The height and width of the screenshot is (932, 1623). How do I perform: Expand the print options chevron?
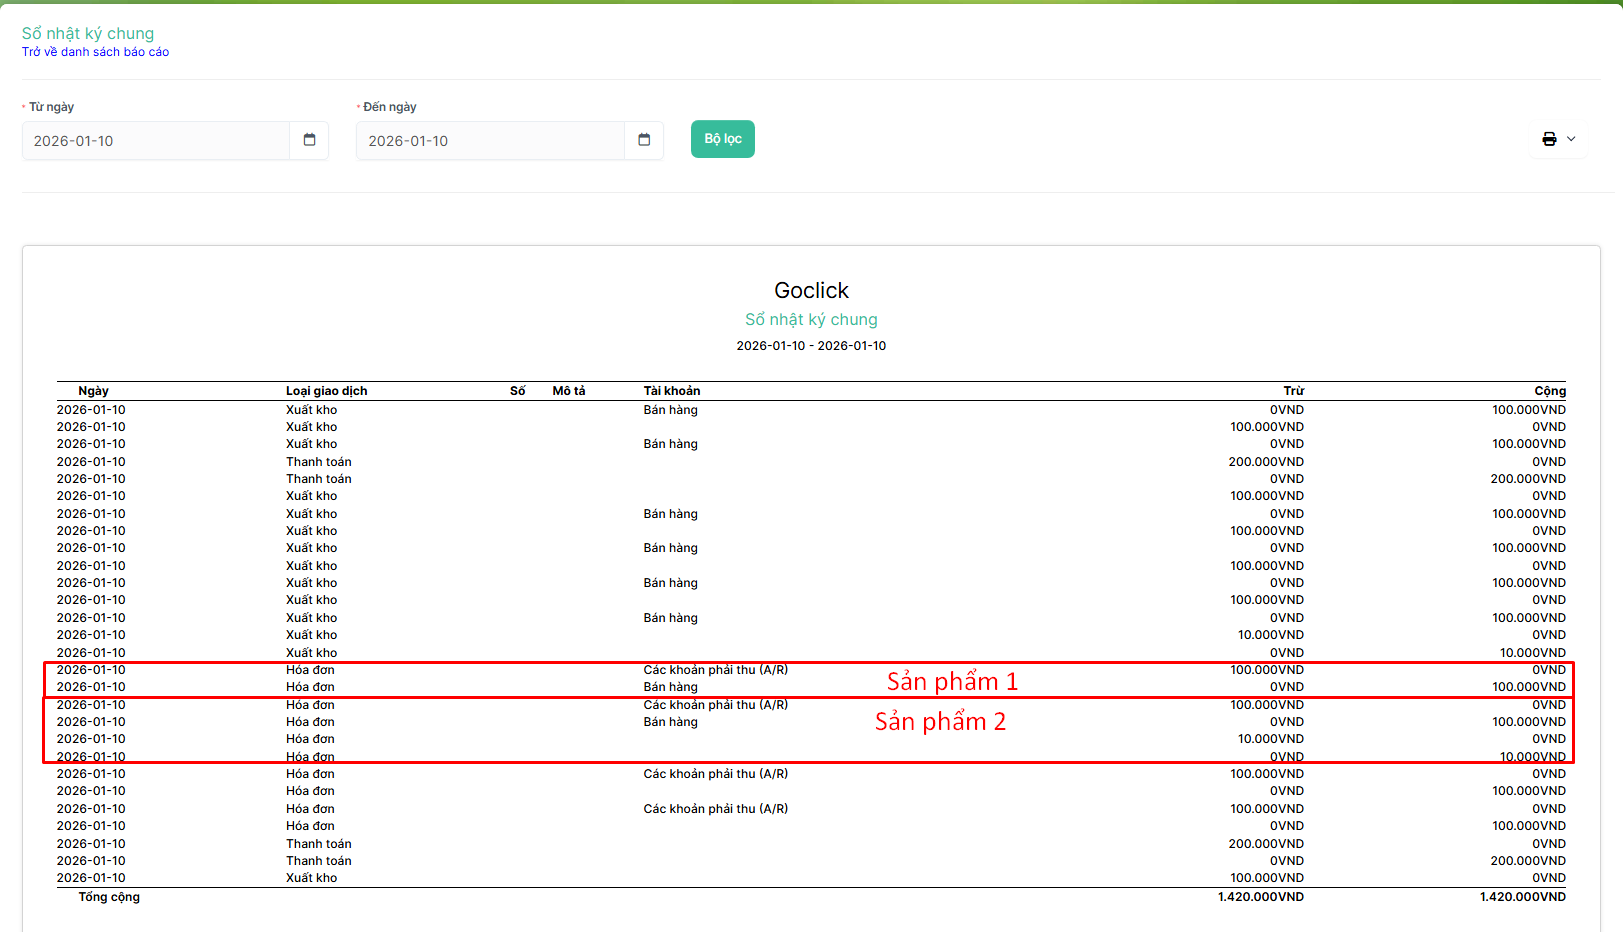(1571, 139)
